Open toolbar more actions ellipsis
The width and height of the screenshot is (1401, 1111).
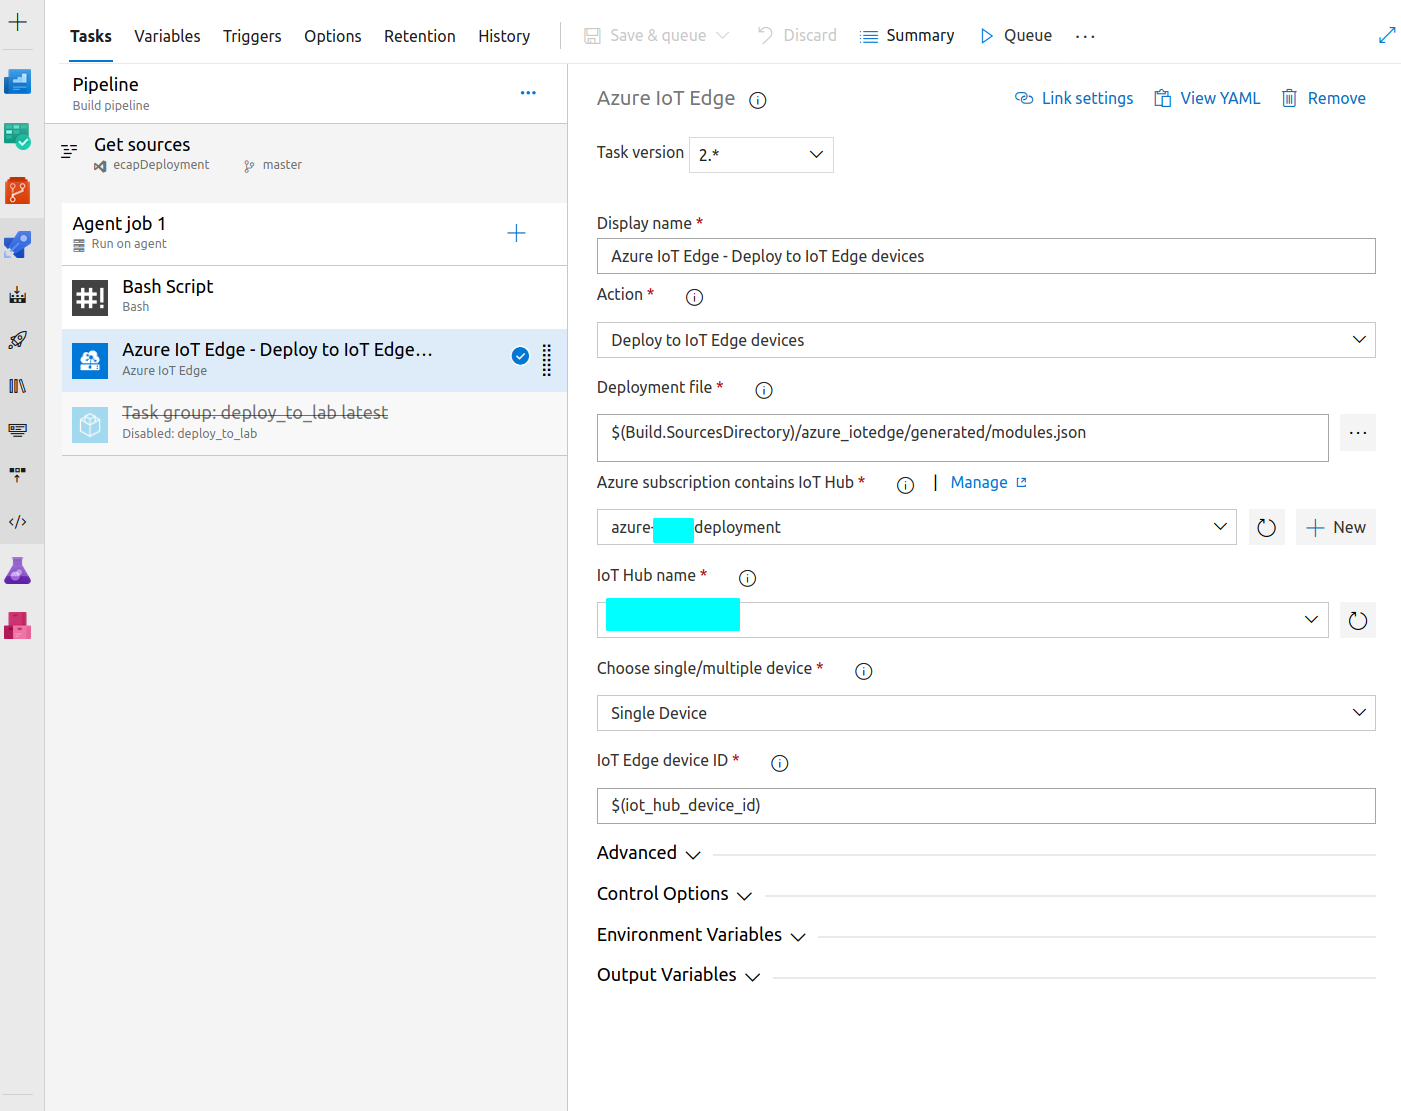[x=1085, y=36]
